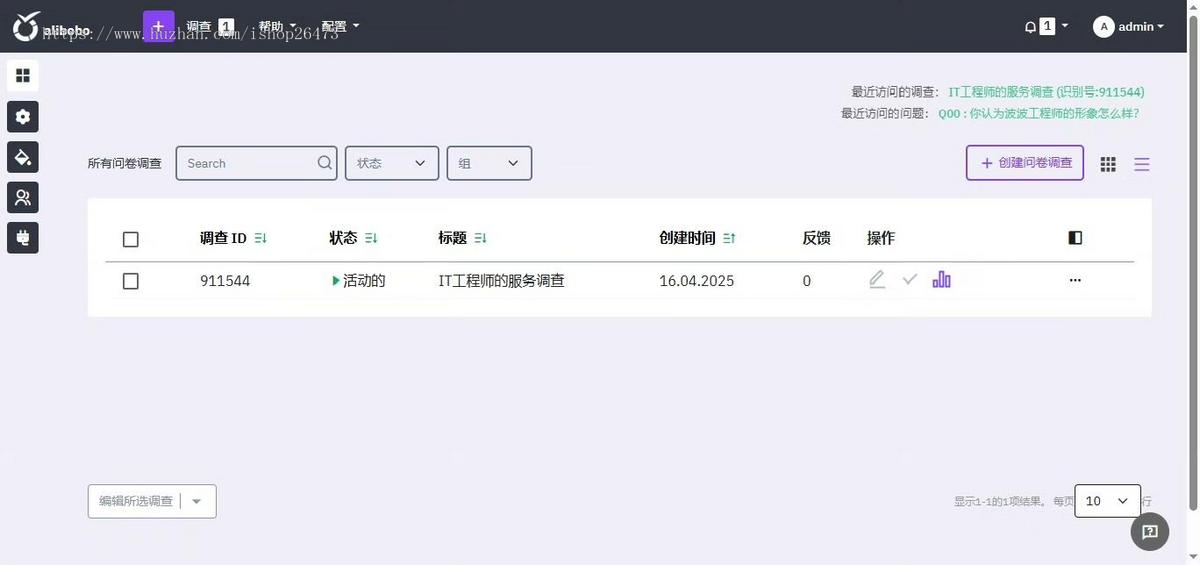Open the 编辑所选调查 bulk action dropdown
1200x565 pixels.
(x=152, y=501)
